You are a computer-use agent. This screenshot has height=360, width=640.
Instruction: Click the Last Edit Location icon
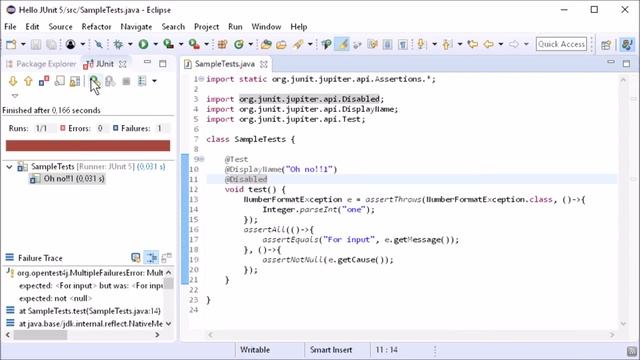coord(473,44)
